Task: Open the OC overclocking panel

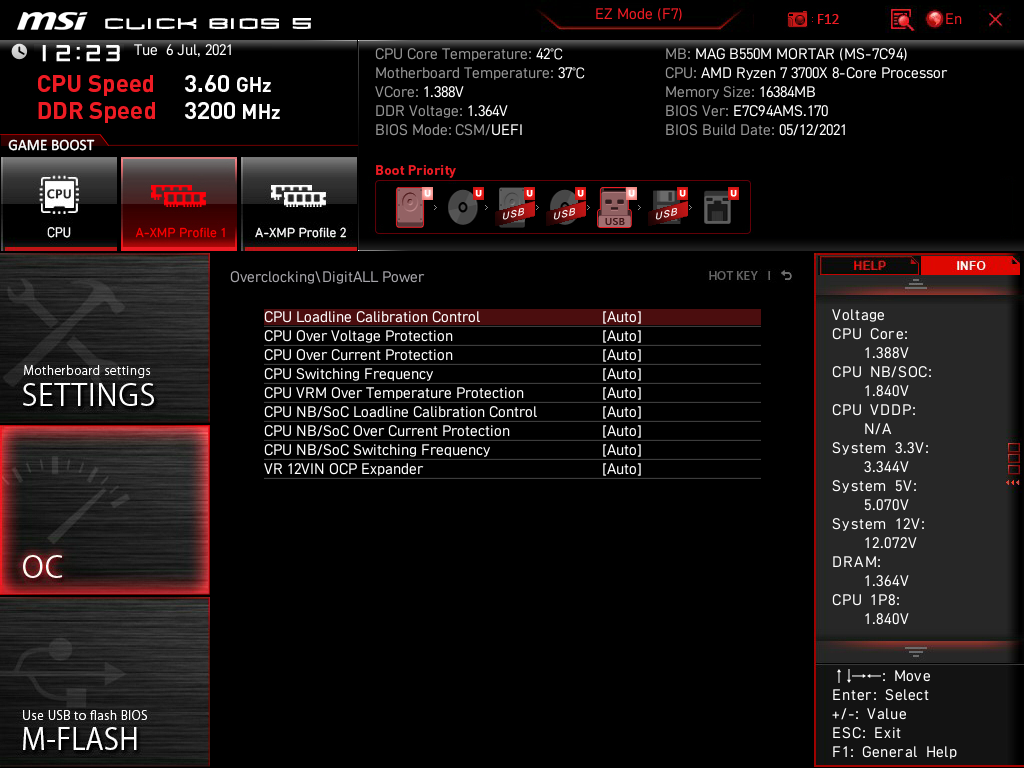Action: pos(104,510)
